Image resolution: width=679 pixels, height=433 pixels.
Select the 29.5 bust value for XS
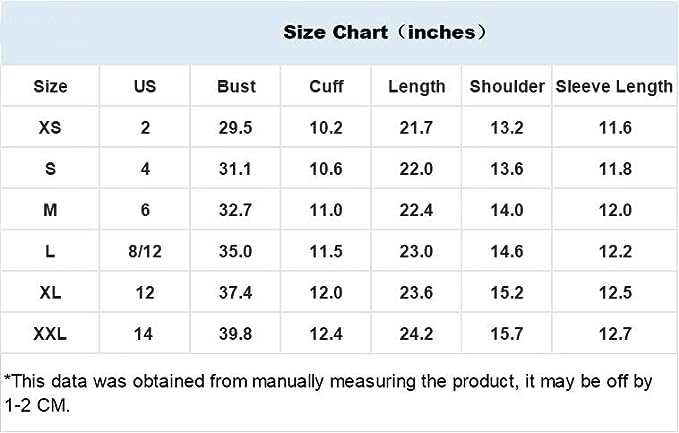coord(236,128)
